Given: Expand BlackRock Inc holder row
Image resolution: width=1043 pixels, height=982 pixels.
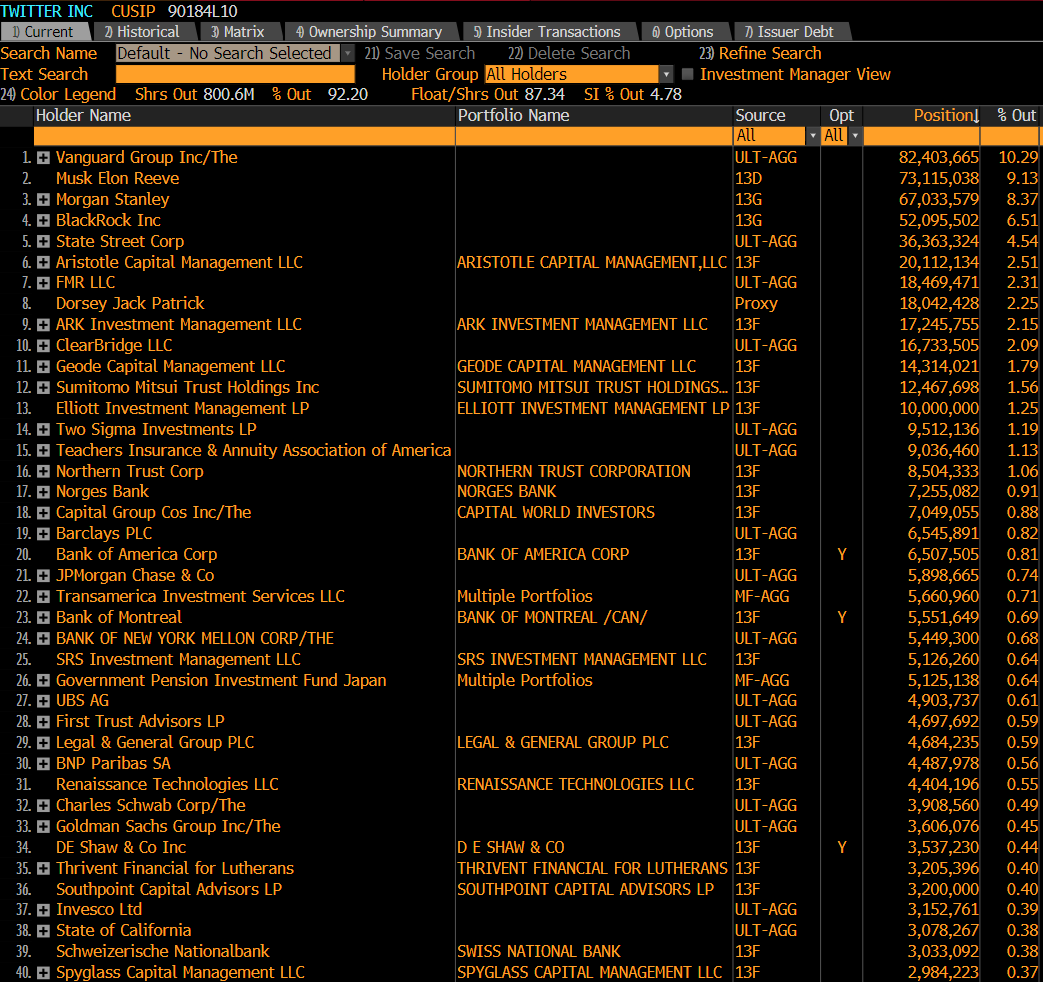Looking at the screenshot, I should click(x=43, y=220).
